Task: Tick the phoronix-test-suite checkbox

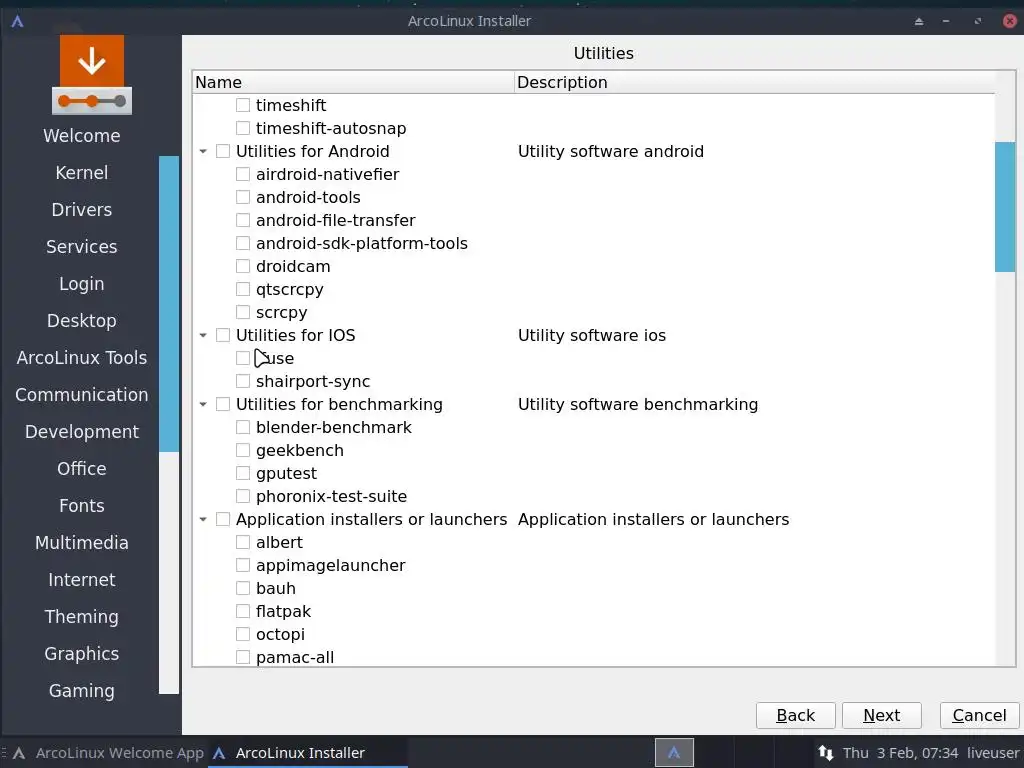Action: [x=243, y=496]
